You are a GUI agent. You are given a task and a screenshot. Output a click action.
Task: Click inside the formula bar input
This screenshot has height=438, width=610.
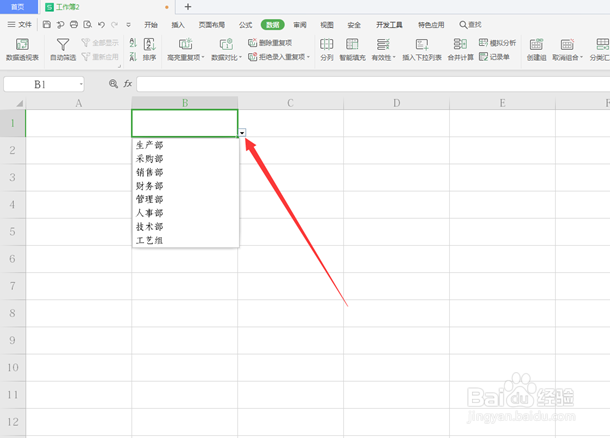[x=373, y=84]
